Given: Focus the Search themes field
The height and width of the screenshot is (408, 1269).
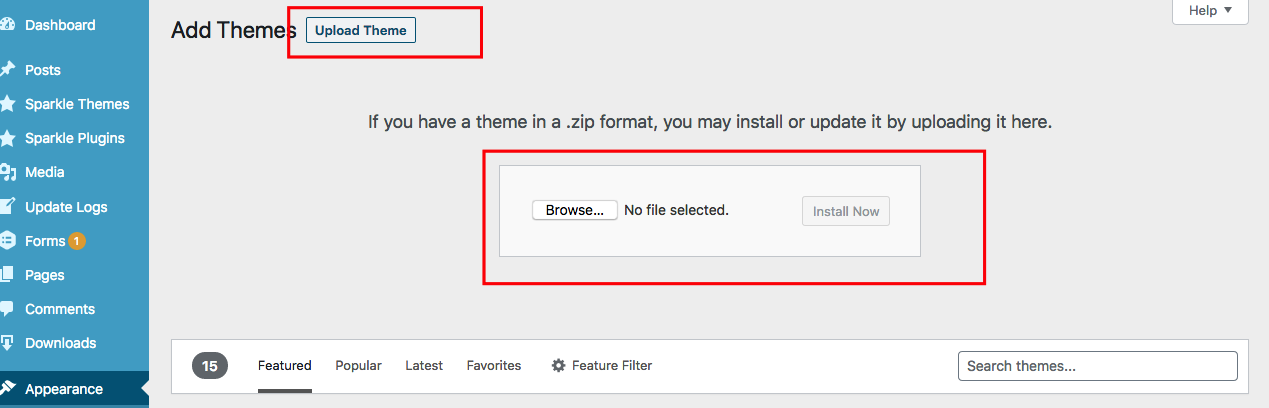Looking at the screenshot, I should click(x=1098, y=366).
